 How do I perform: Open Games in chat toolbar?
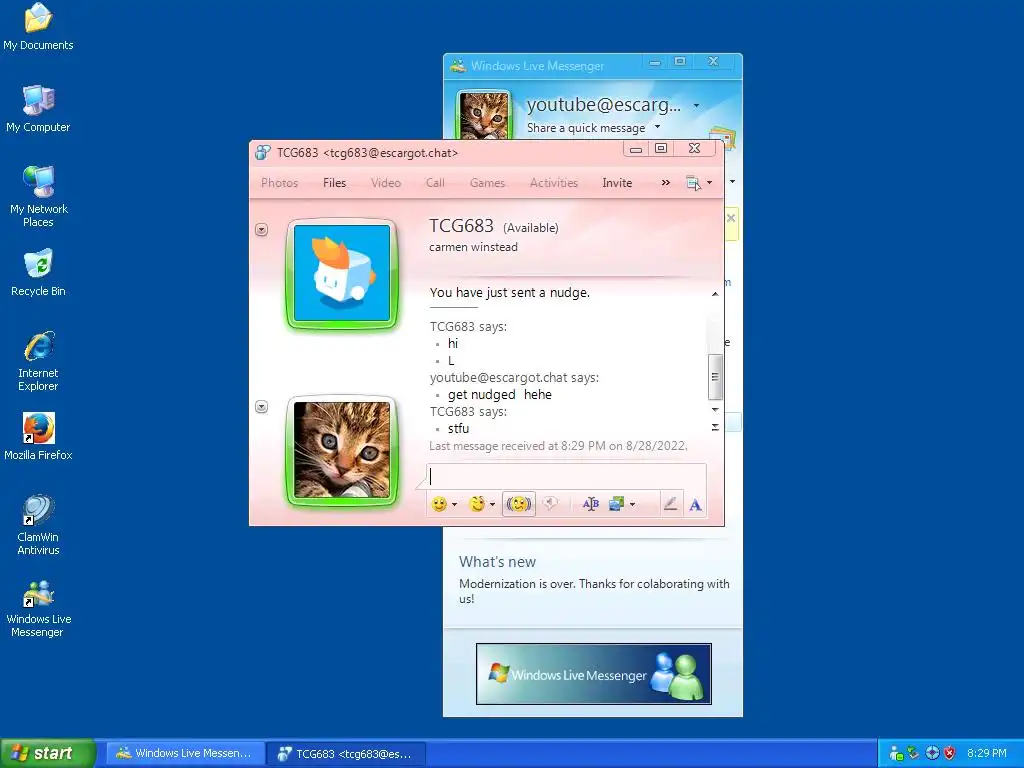[487, 183]
